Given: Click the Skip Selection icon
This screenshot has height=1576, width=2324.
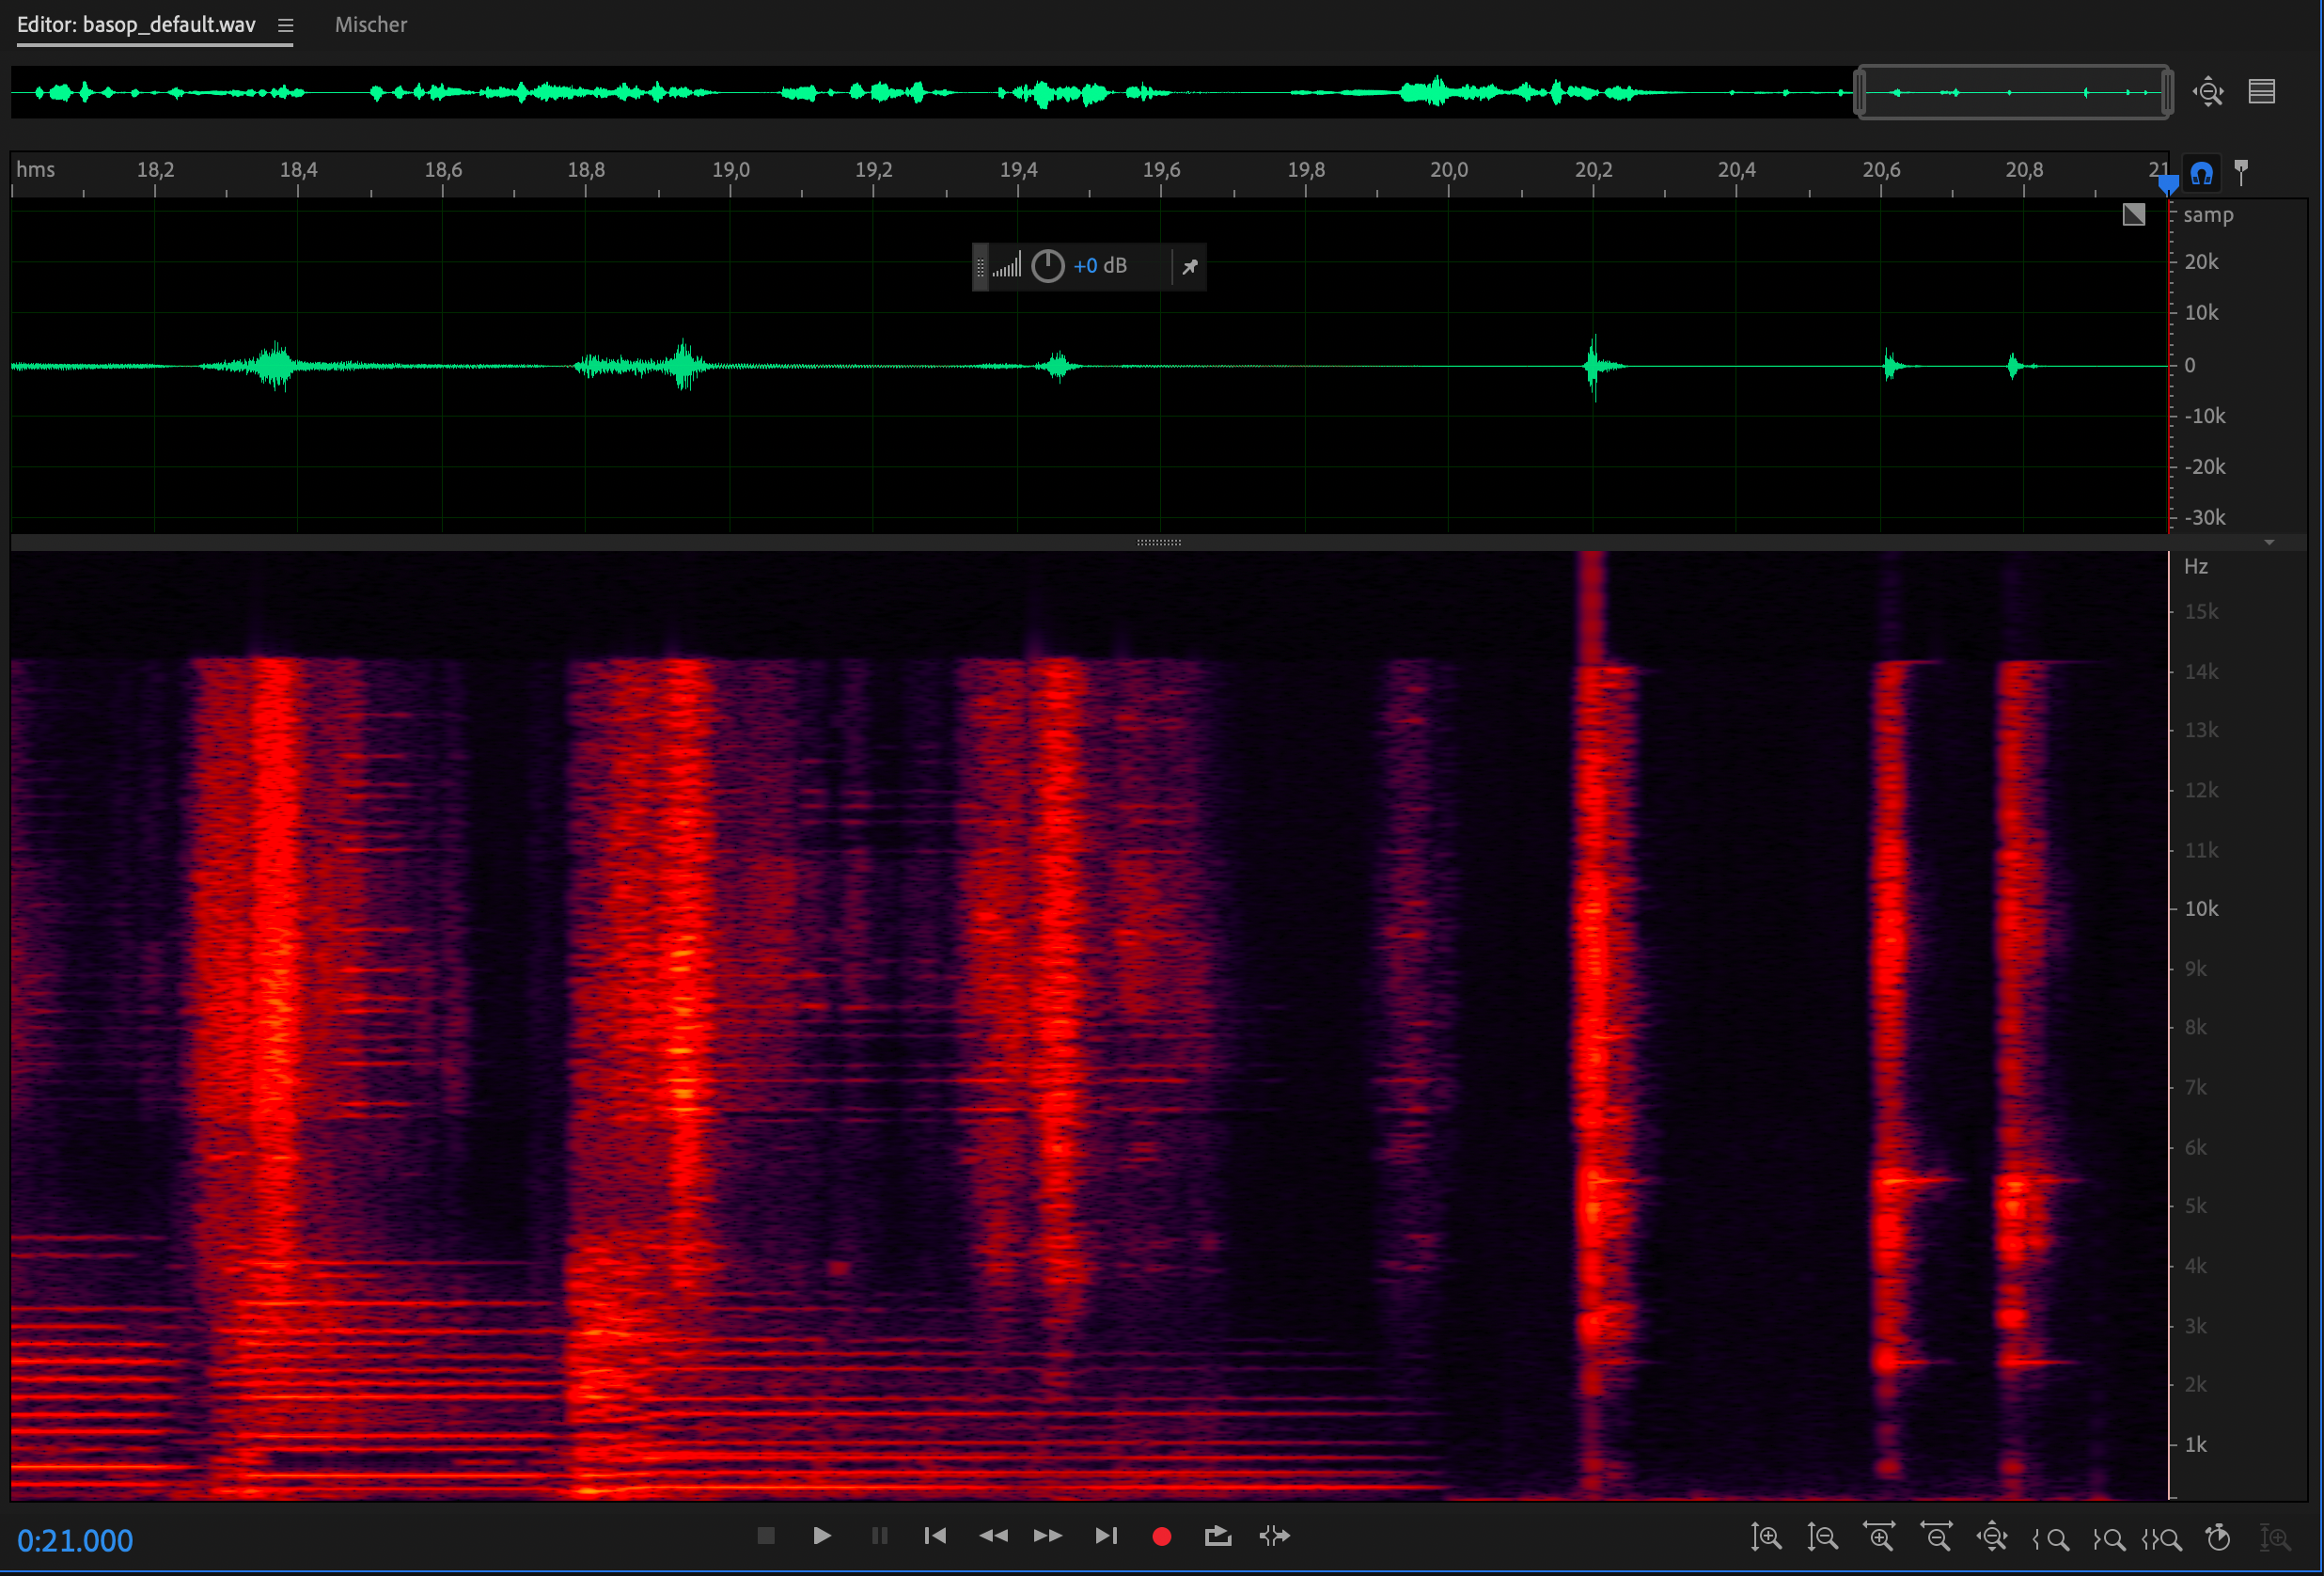Looking at the screenshot, I should click(x=1274, y=1536).
